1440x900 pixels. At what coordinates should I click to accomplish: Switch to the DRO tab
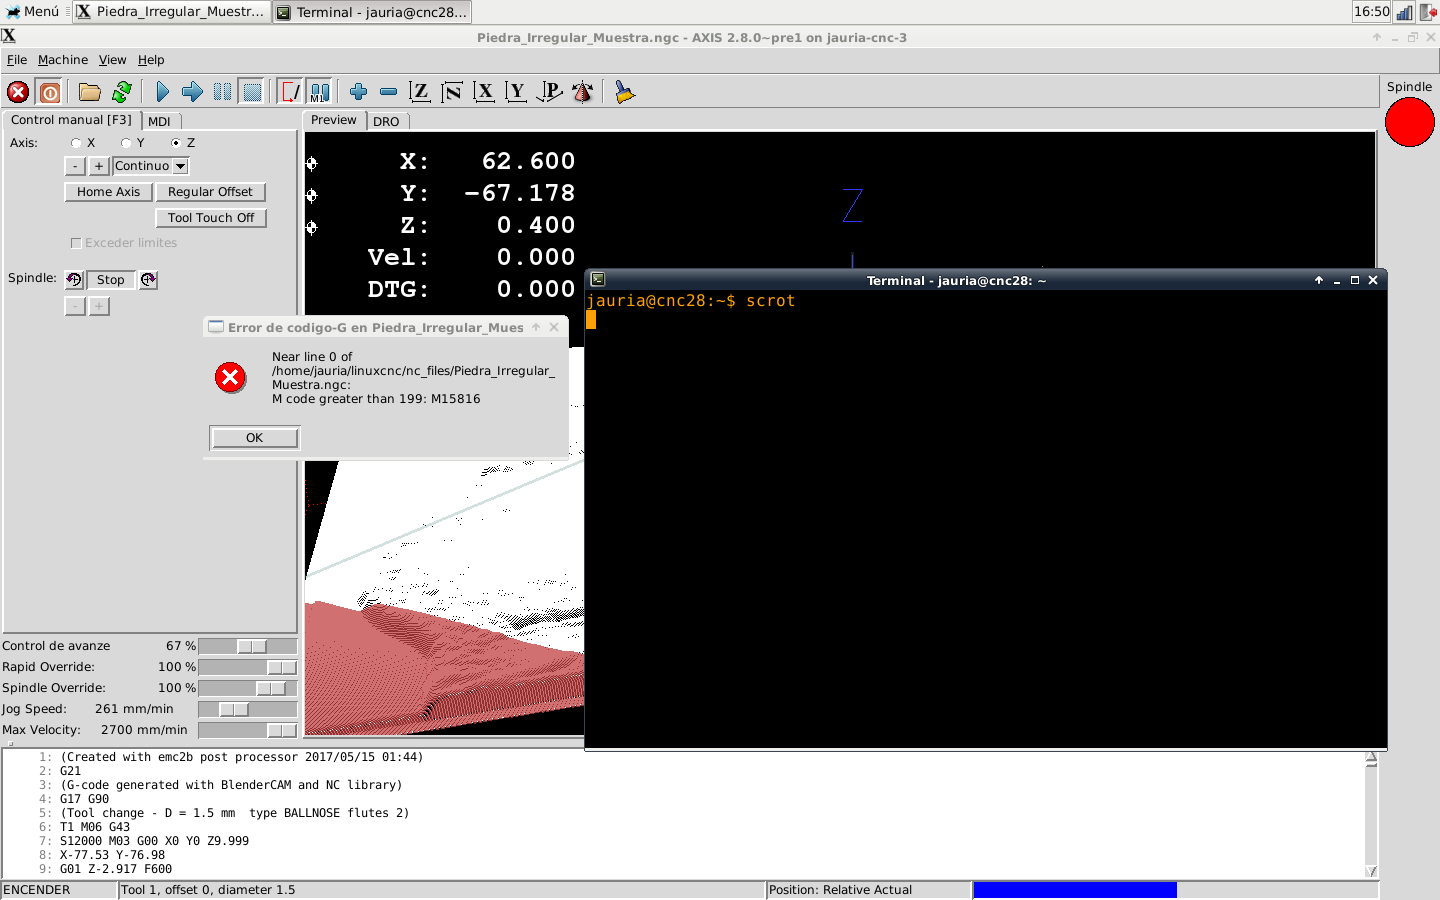pyautogui.click(x=386, y=121)
